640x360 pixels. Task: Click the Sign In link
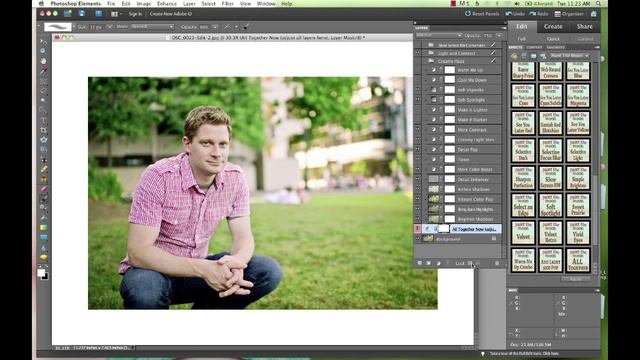coord(135,14)
